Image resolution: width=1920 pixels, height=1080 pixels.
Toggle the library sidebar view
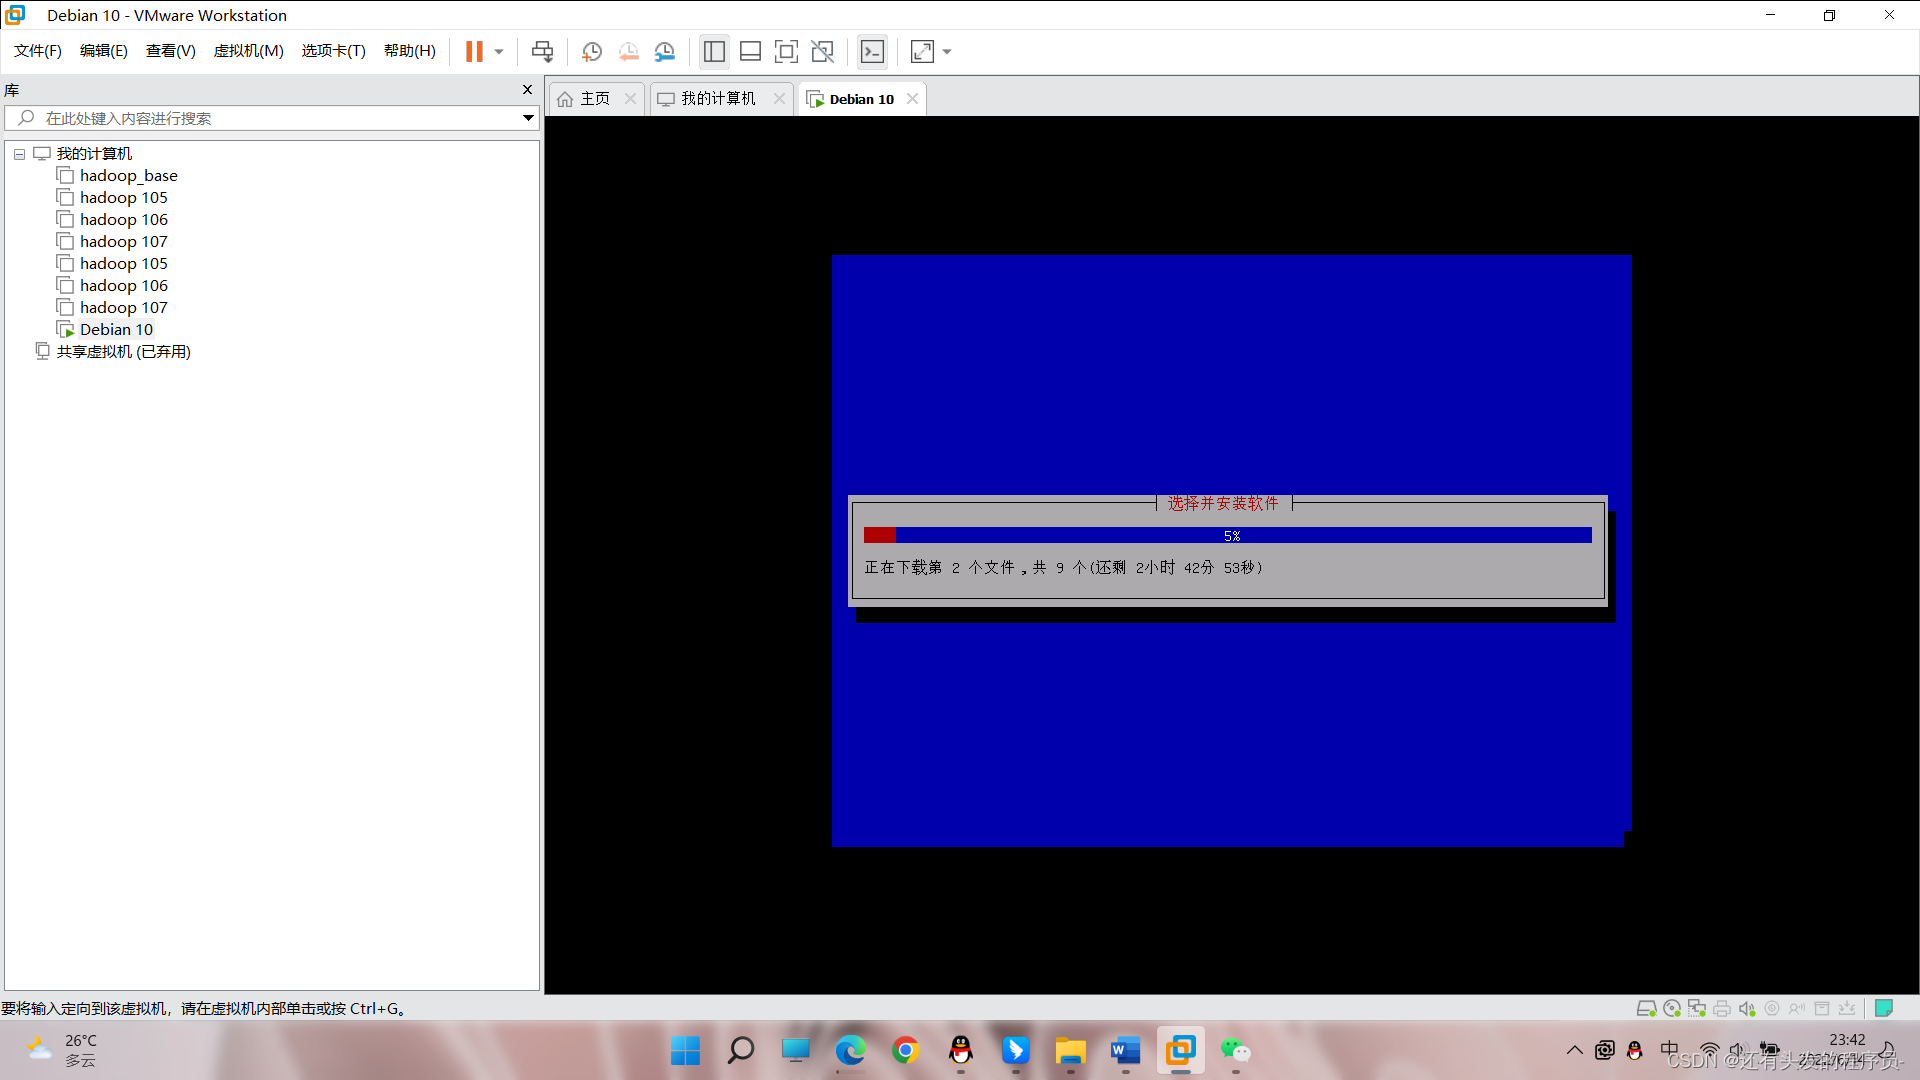tap(714, 51)
